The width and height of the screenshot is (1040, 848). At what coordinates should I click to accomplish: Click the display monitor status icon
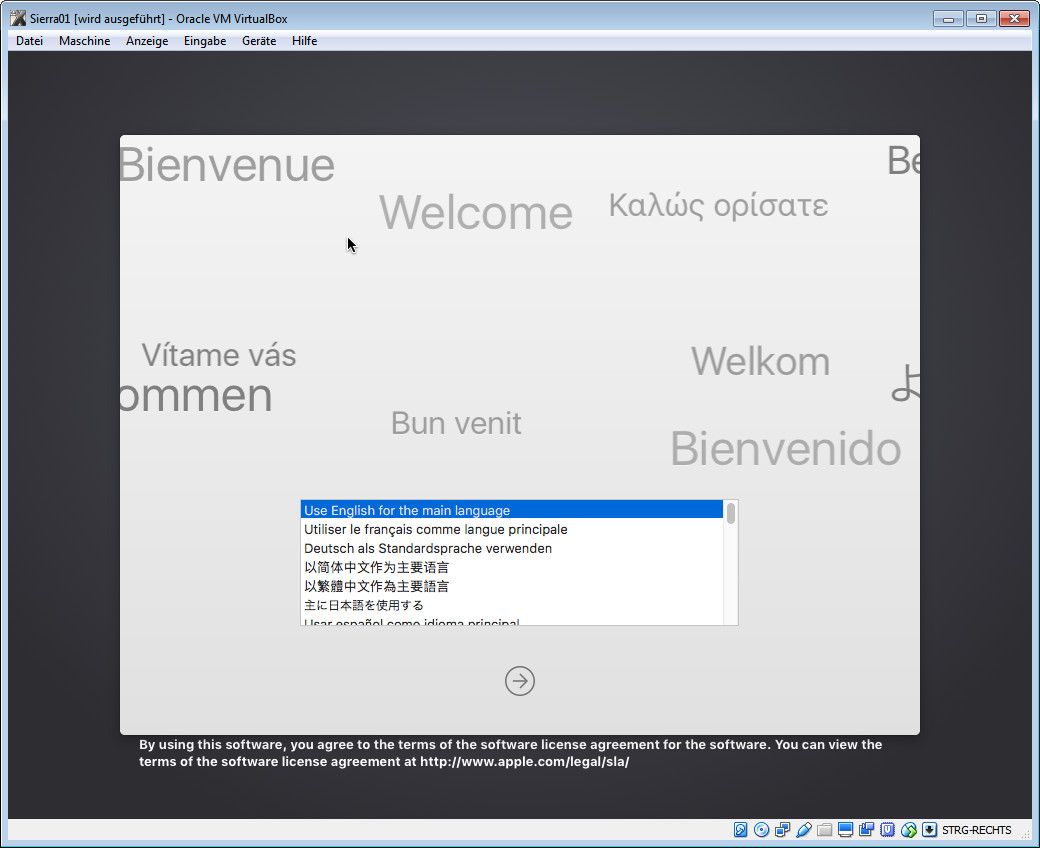click(846, 830)
